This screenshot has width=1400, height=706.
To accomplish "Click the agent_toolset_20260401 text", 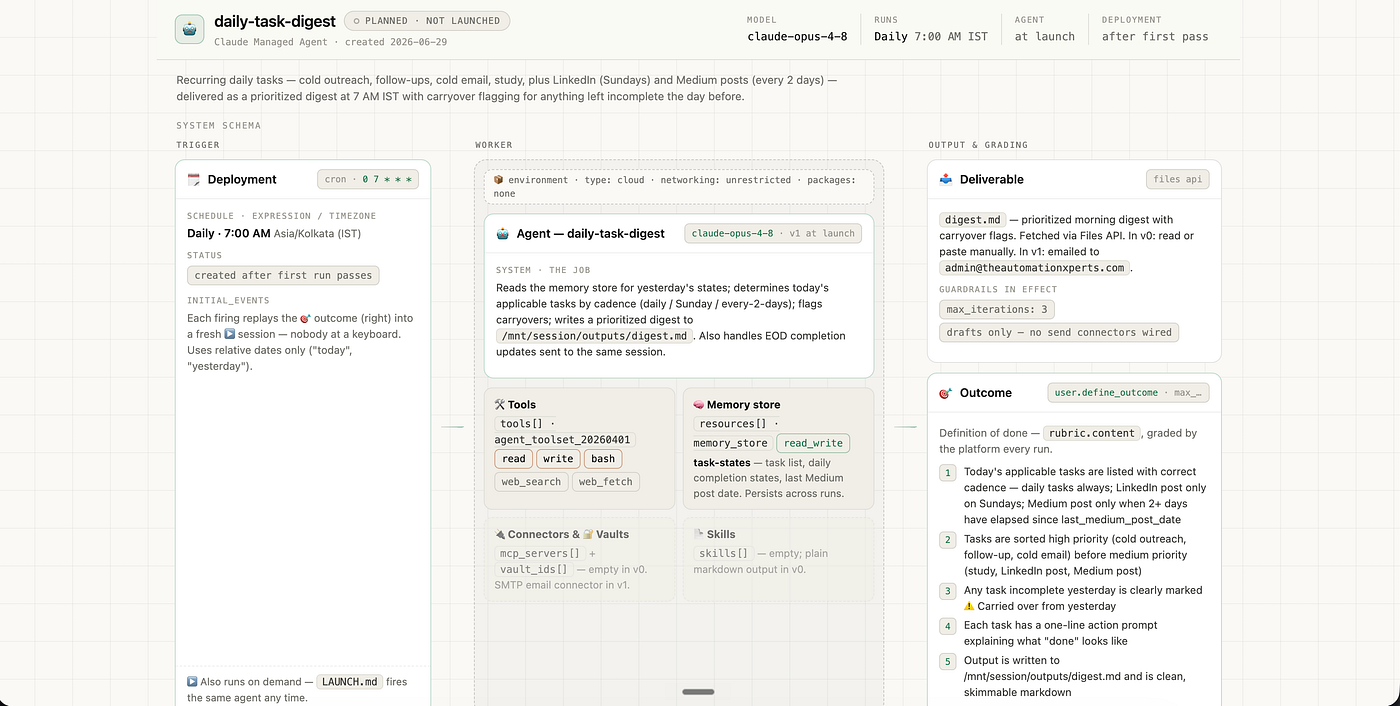I will point(565,440).
